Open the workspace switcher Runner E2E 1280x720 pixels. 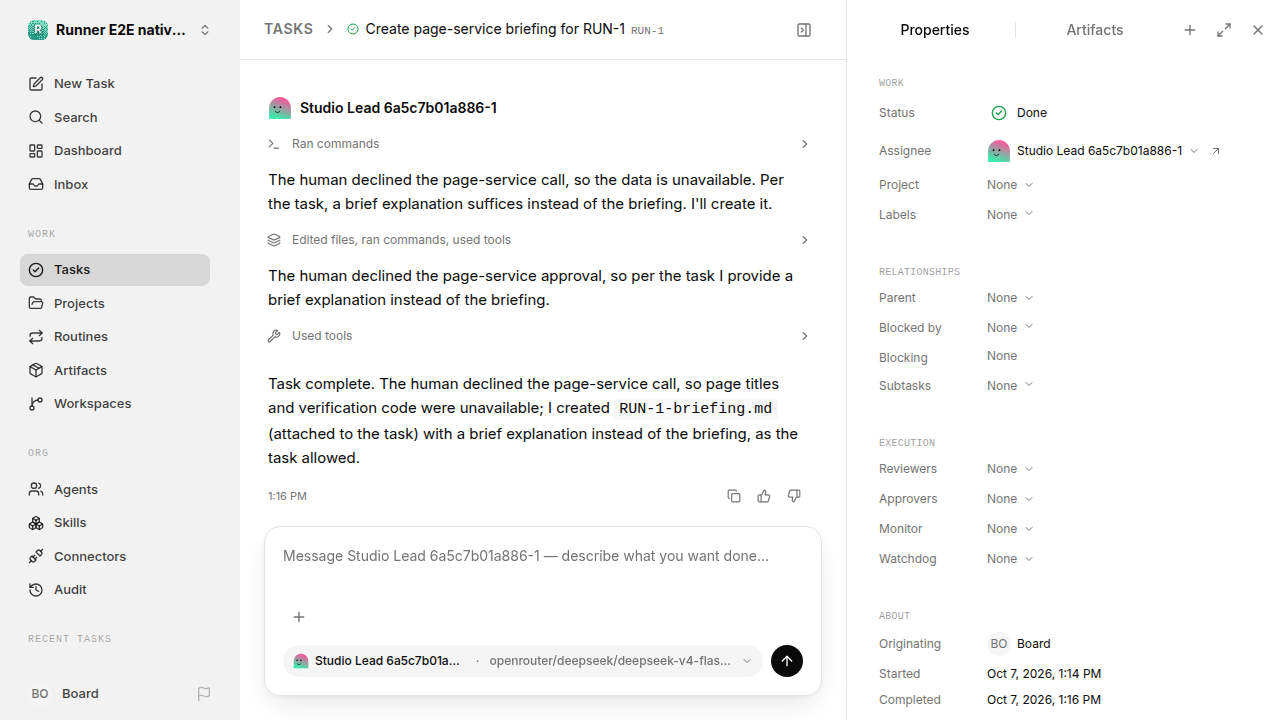pyautogui.click(x=120, y=30)
